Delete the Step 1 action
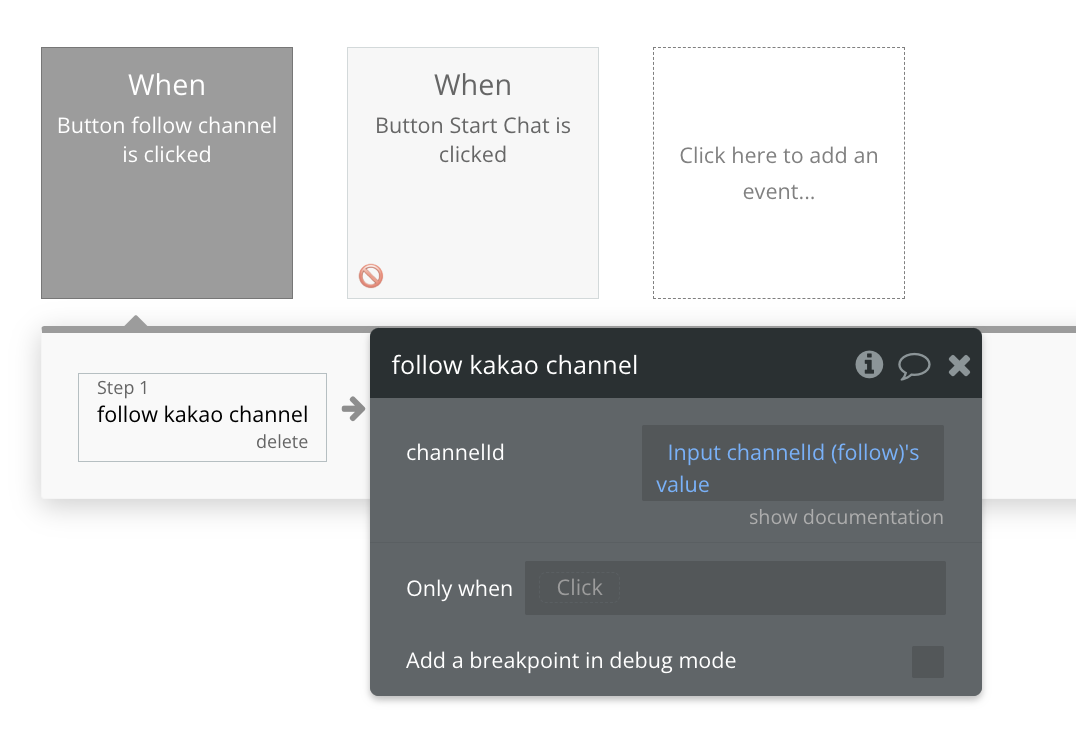This screenshot has width=1076, height=752. (x=282, y=442)
